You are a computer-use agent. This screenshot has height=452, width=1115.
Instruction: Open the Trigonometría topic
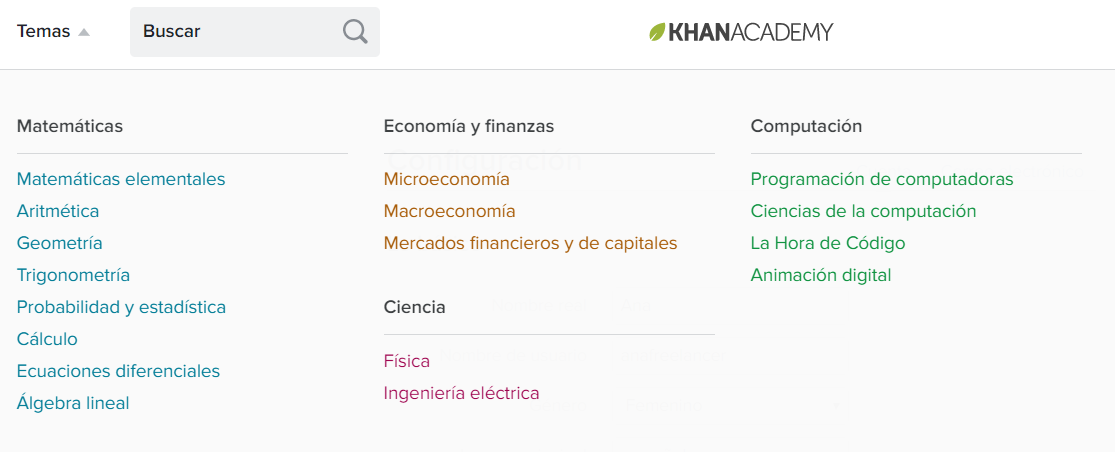73,275
